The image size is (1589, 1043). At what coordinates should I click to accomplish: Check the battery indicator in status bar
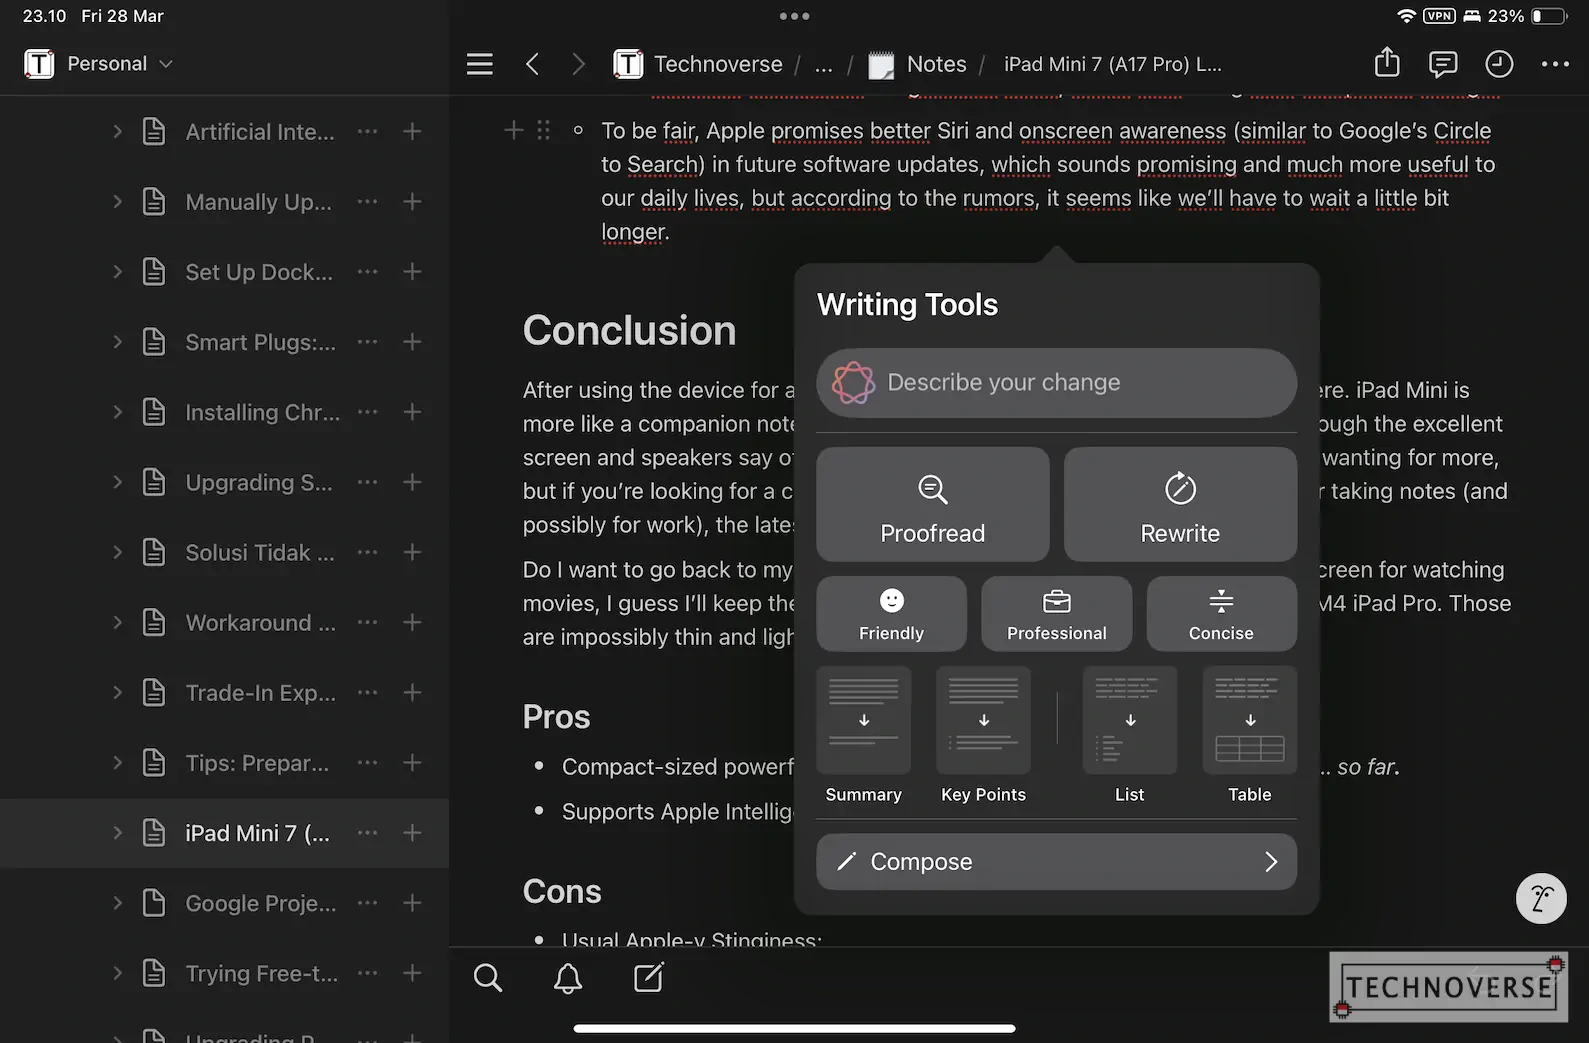[x=1549, y=16]
